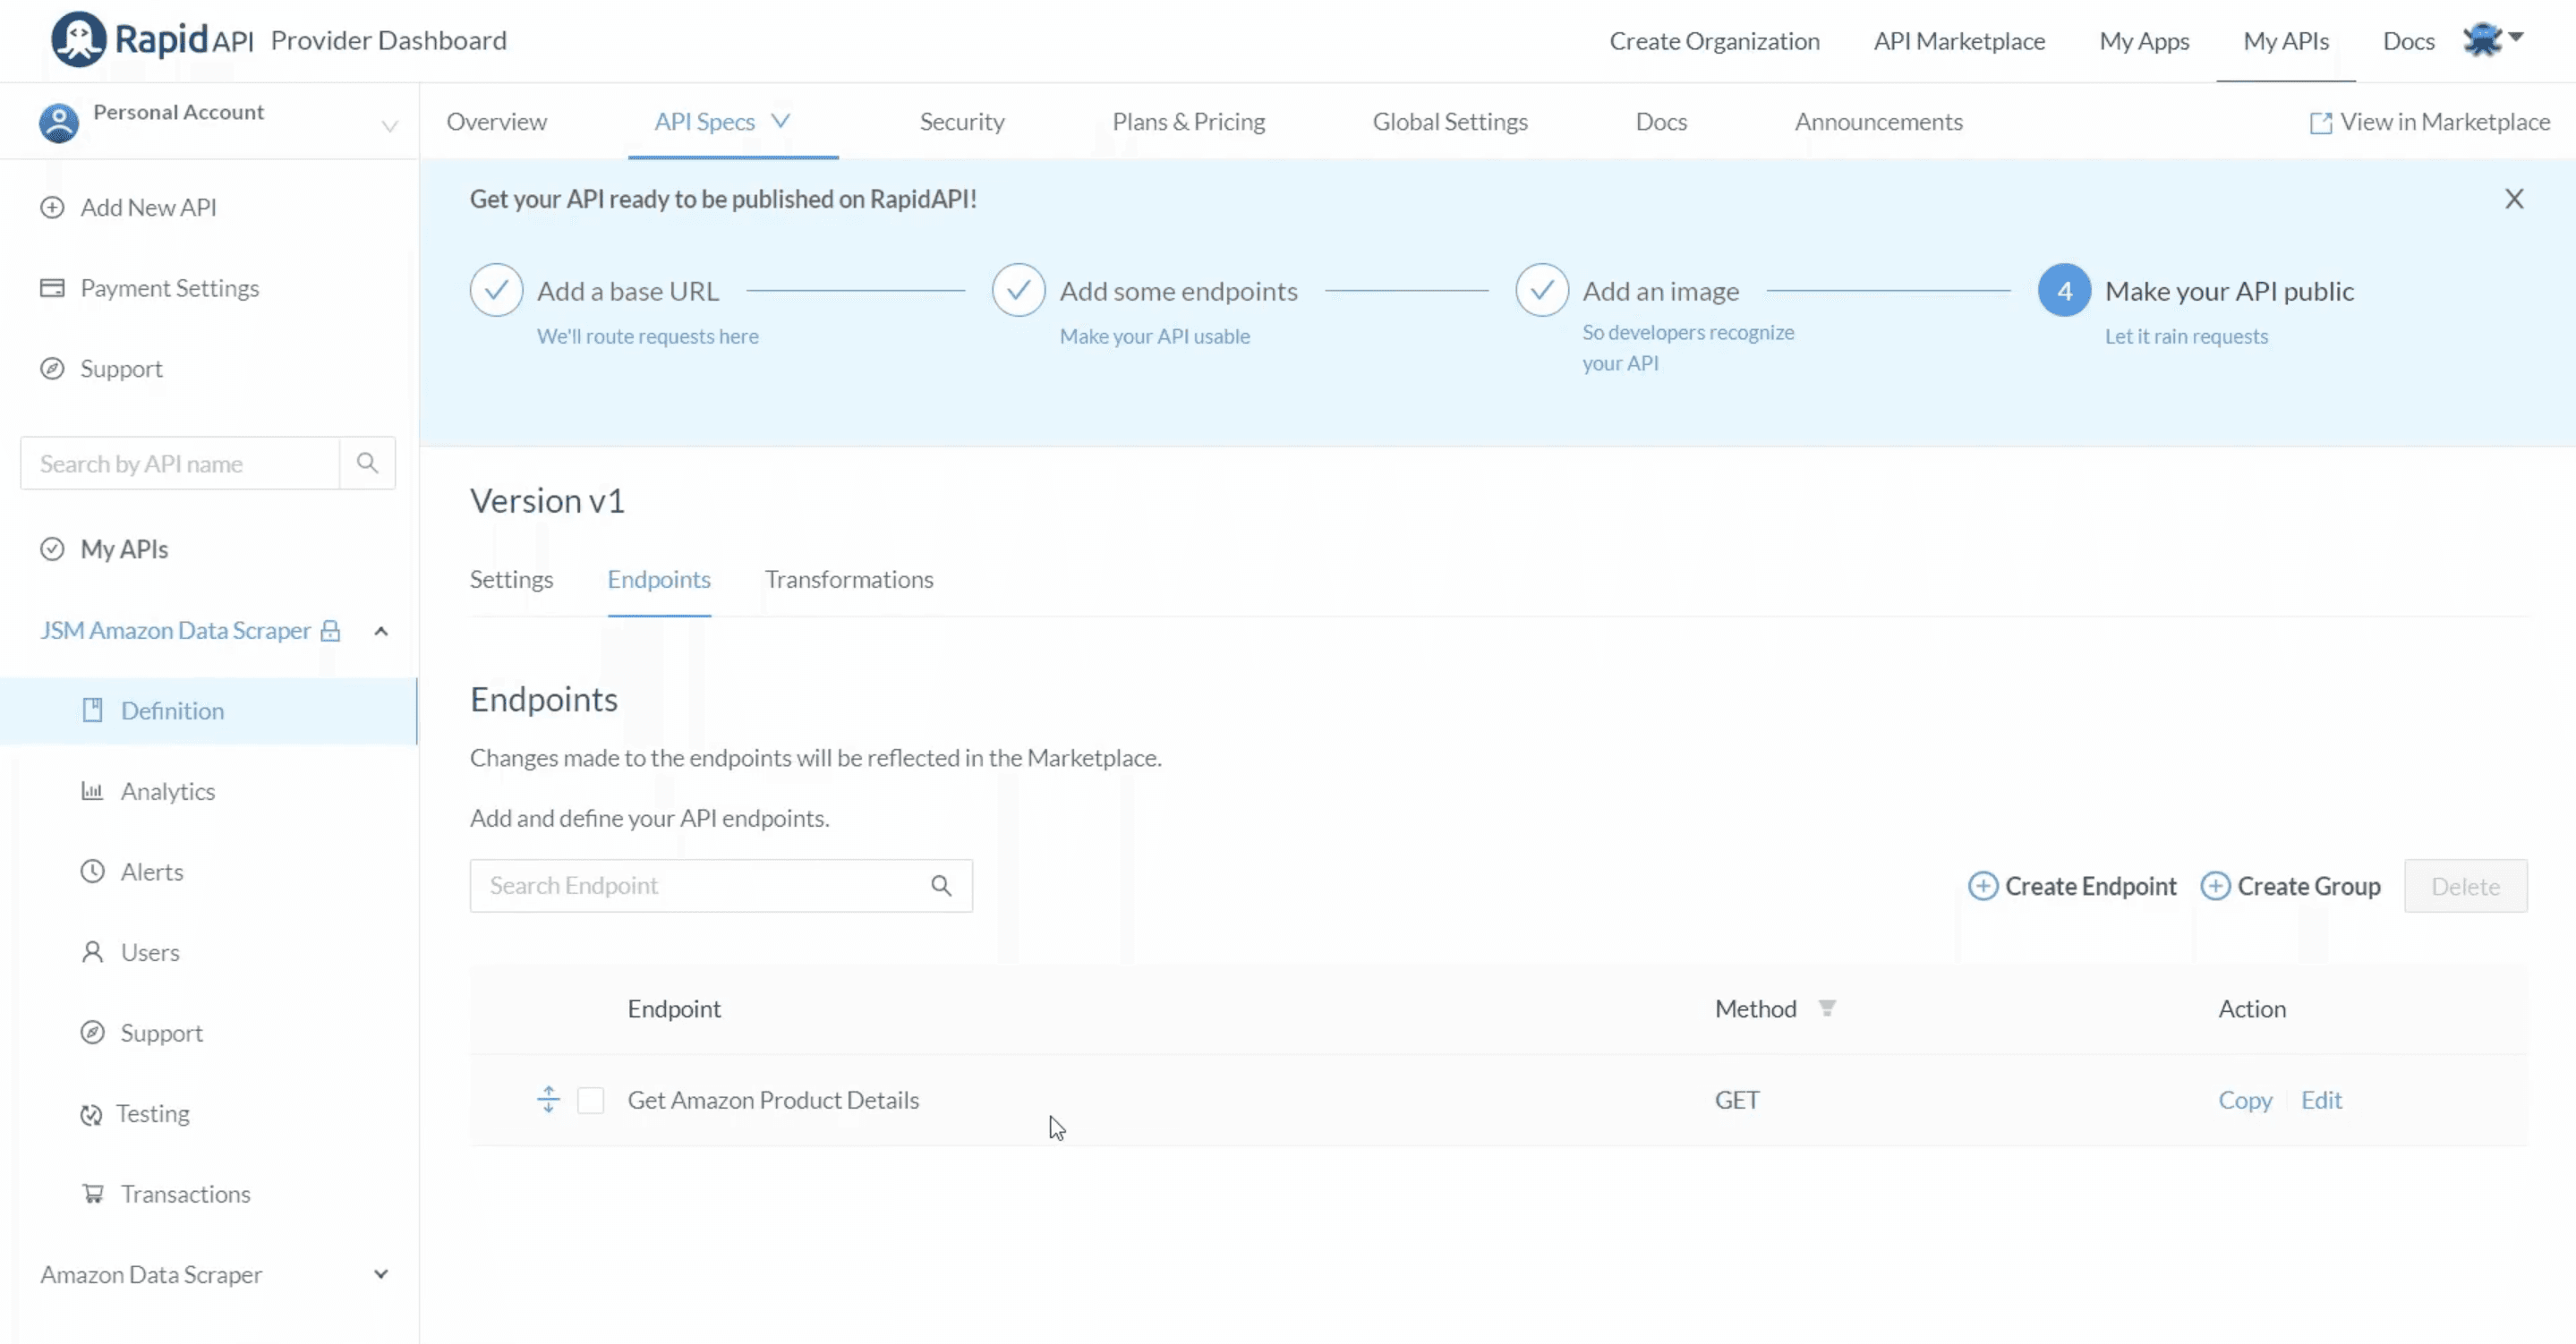This screenshot has width=2576, height=1344.
Task: Expand the JSM Amazon Data Scraper tree item
Action: (x=380, y=628)
